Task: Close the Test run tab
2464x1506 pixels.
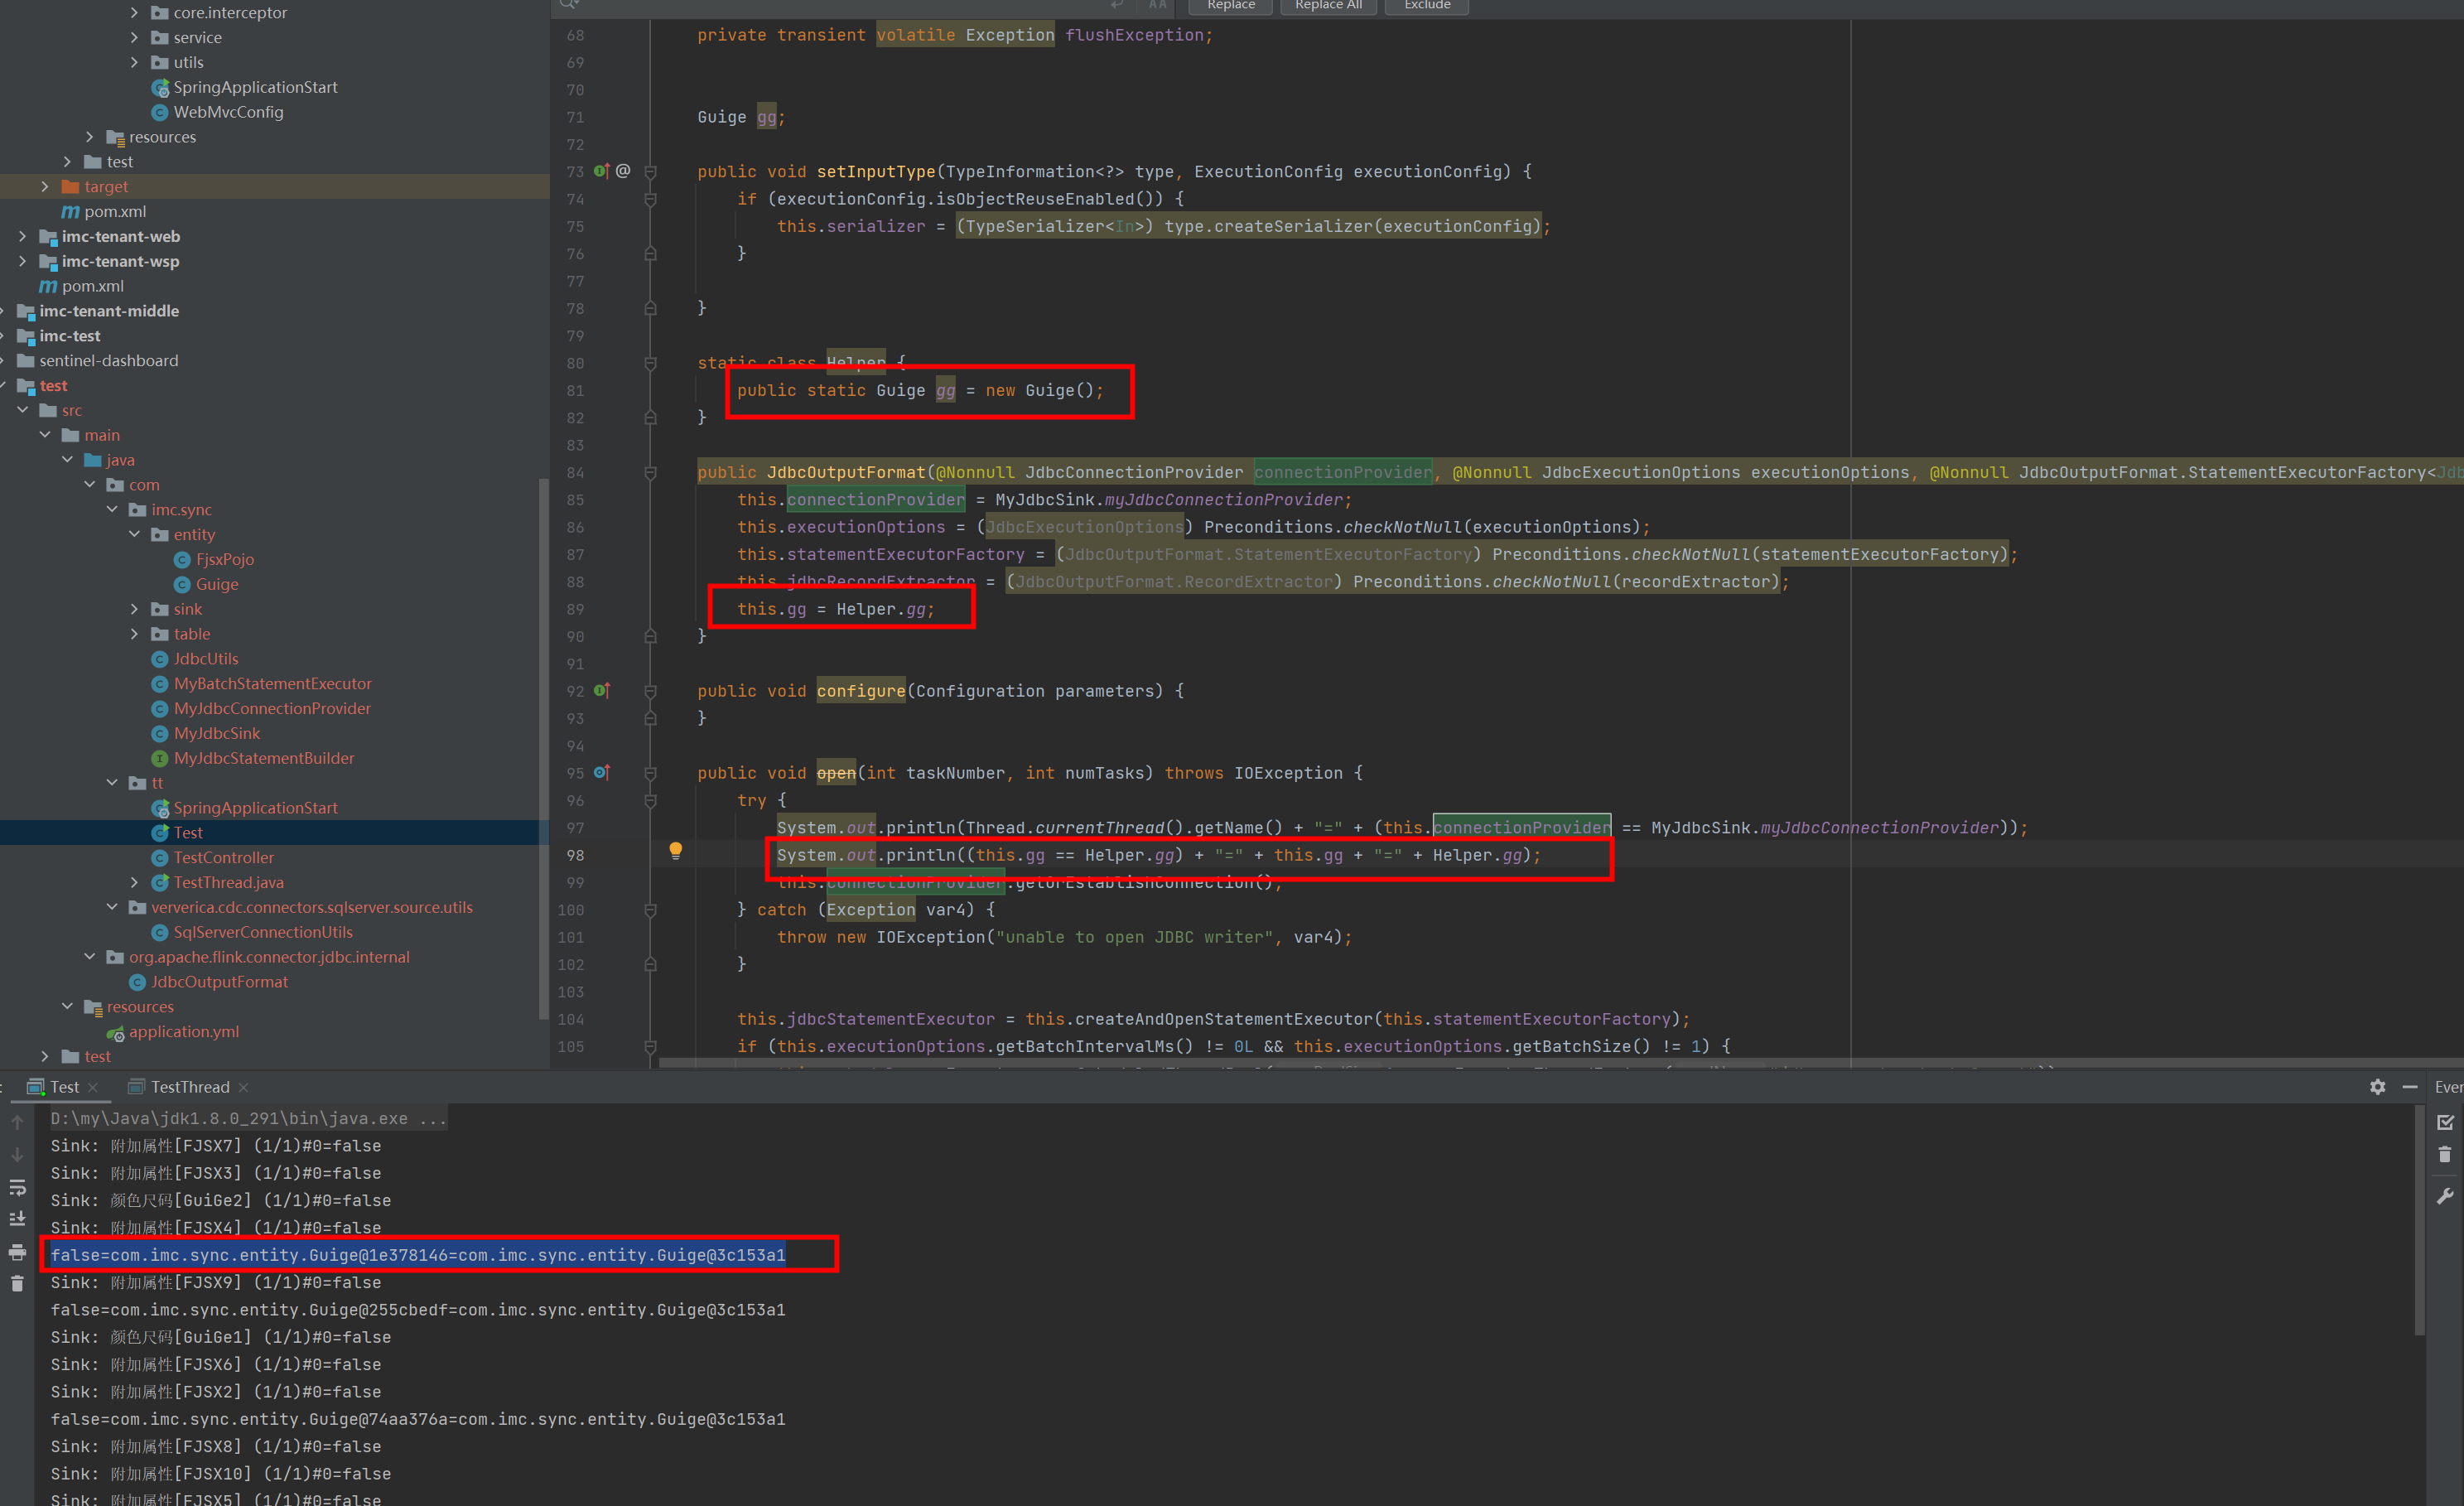Action: (x=93, y=1088)
